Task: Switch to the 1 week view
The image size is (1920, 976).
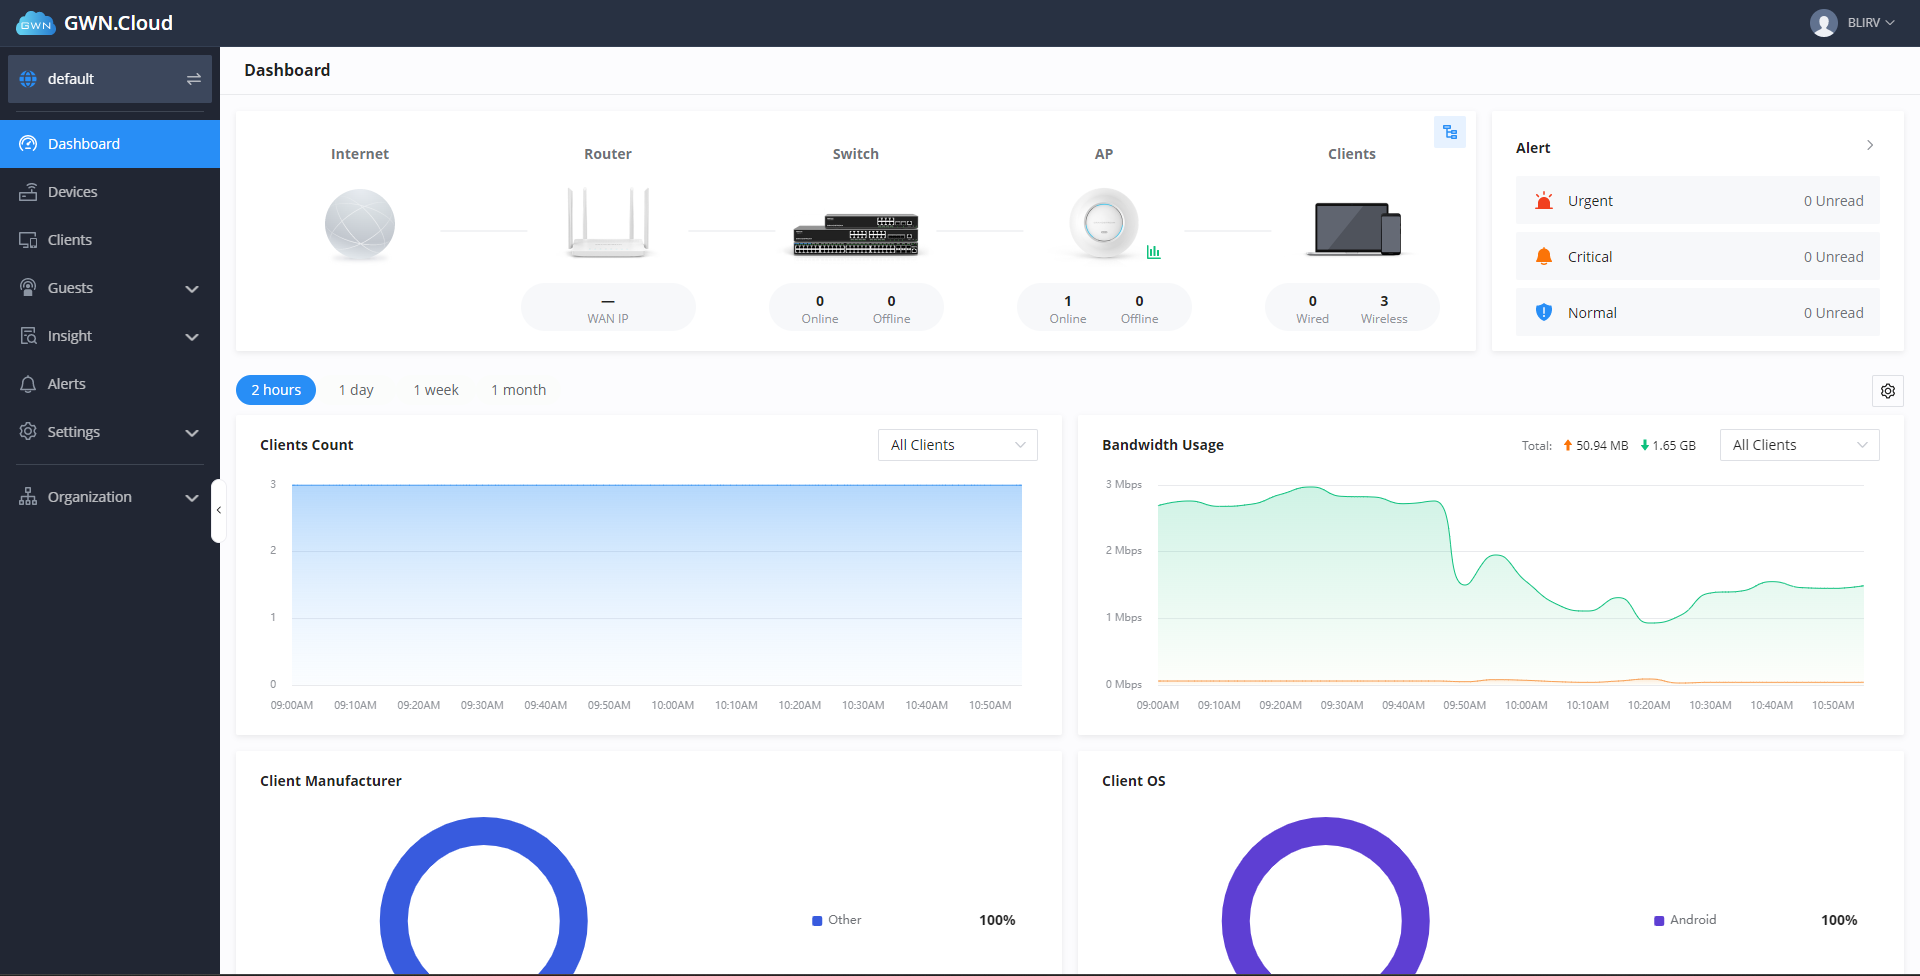Action: coord(436,390)
